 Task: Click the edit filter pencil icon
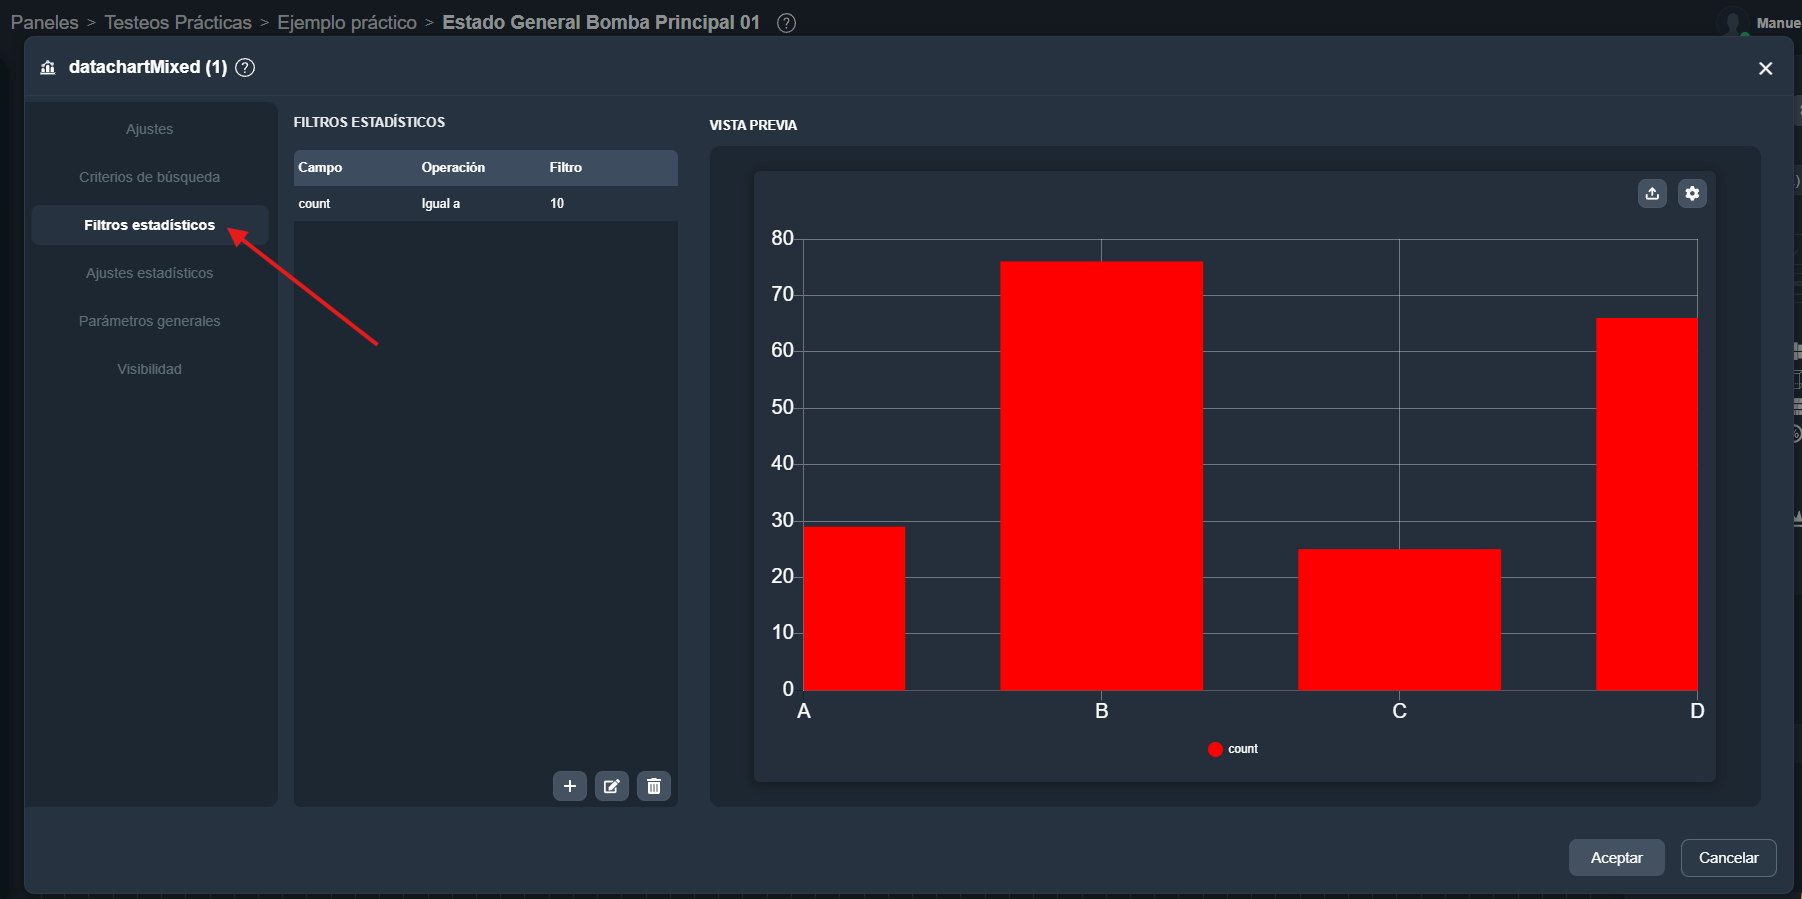612,786
